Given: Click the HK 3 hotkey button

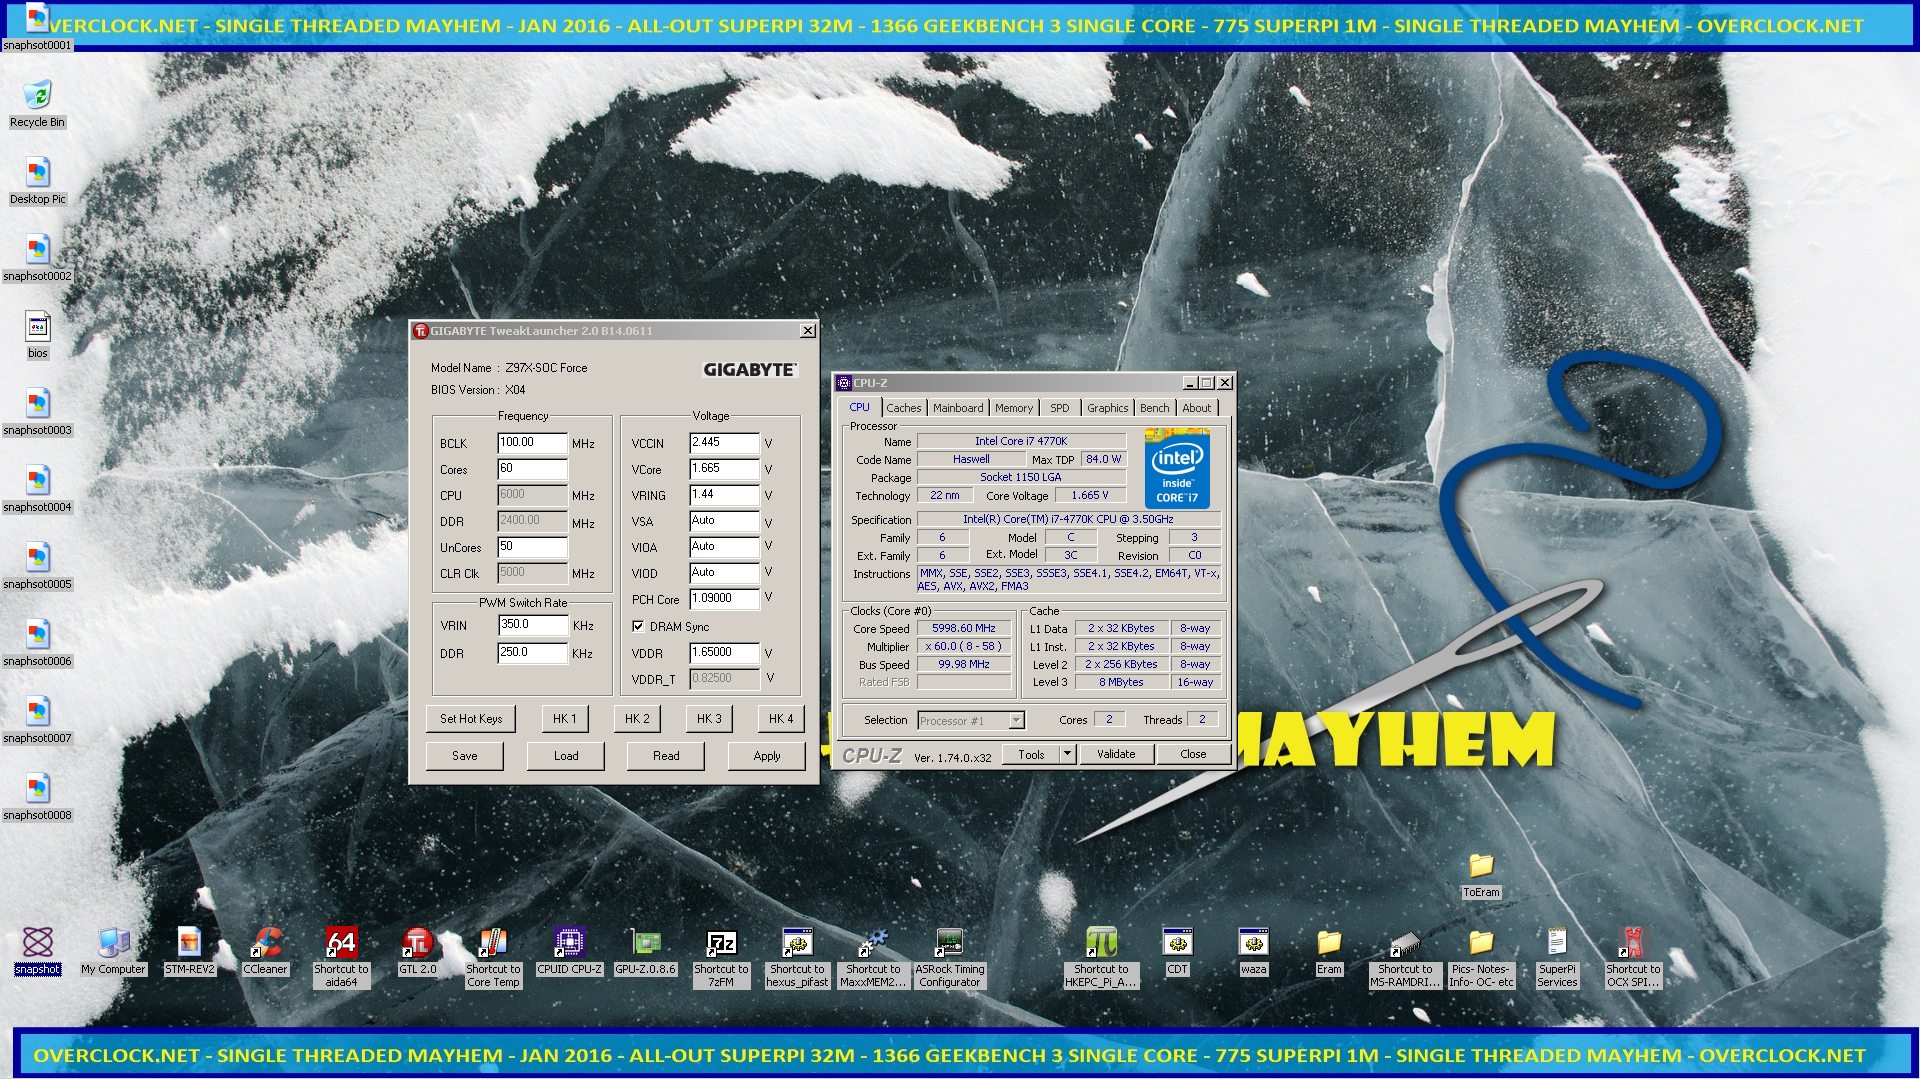Looking at the screenshot, I should (x=709, y=719).
